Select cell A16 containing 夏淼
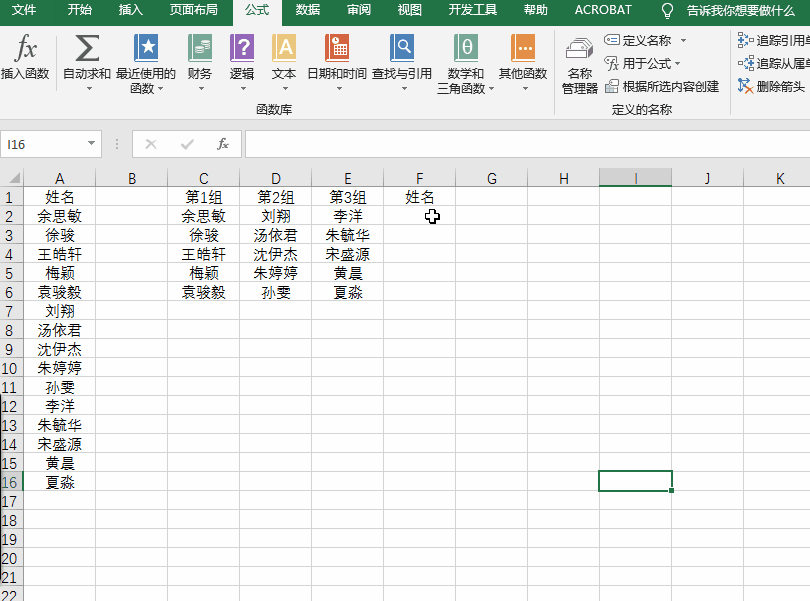The image size is (810, 601). (x=59, y=482)
